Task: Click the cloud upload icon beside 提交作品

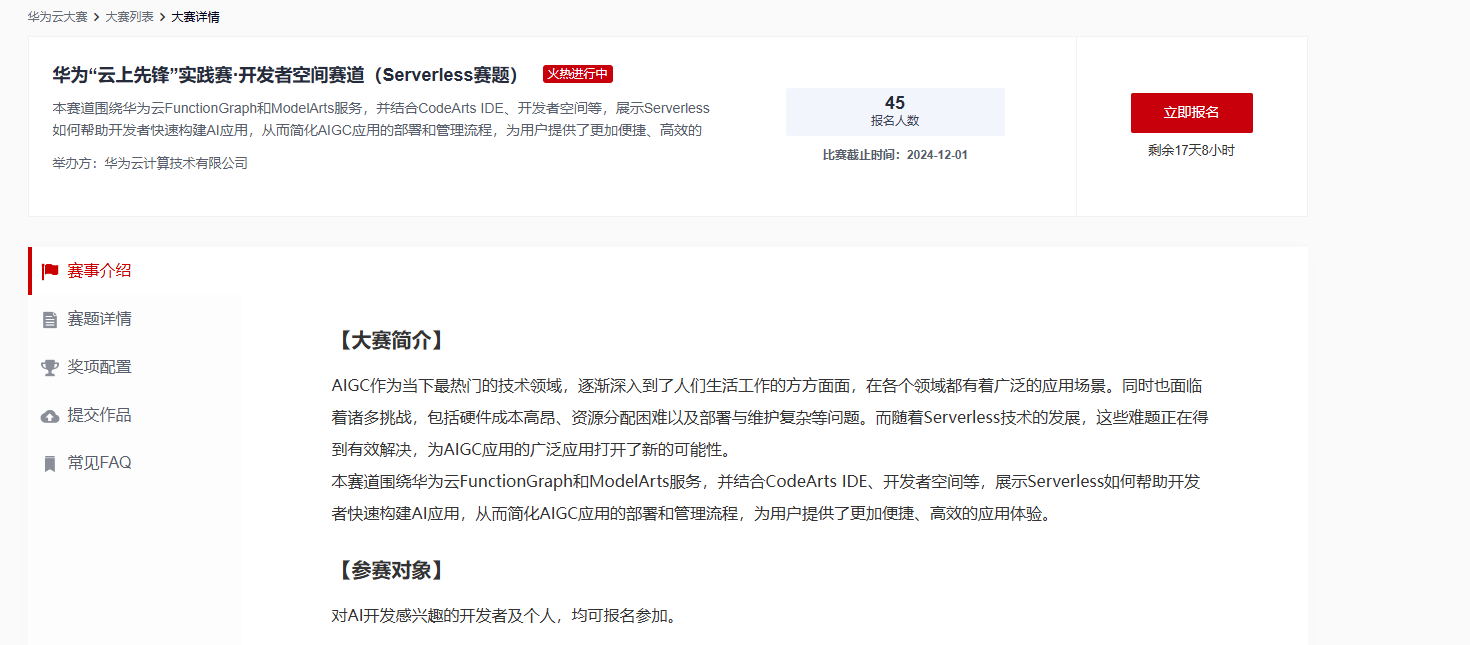Action: coord(50,416)
